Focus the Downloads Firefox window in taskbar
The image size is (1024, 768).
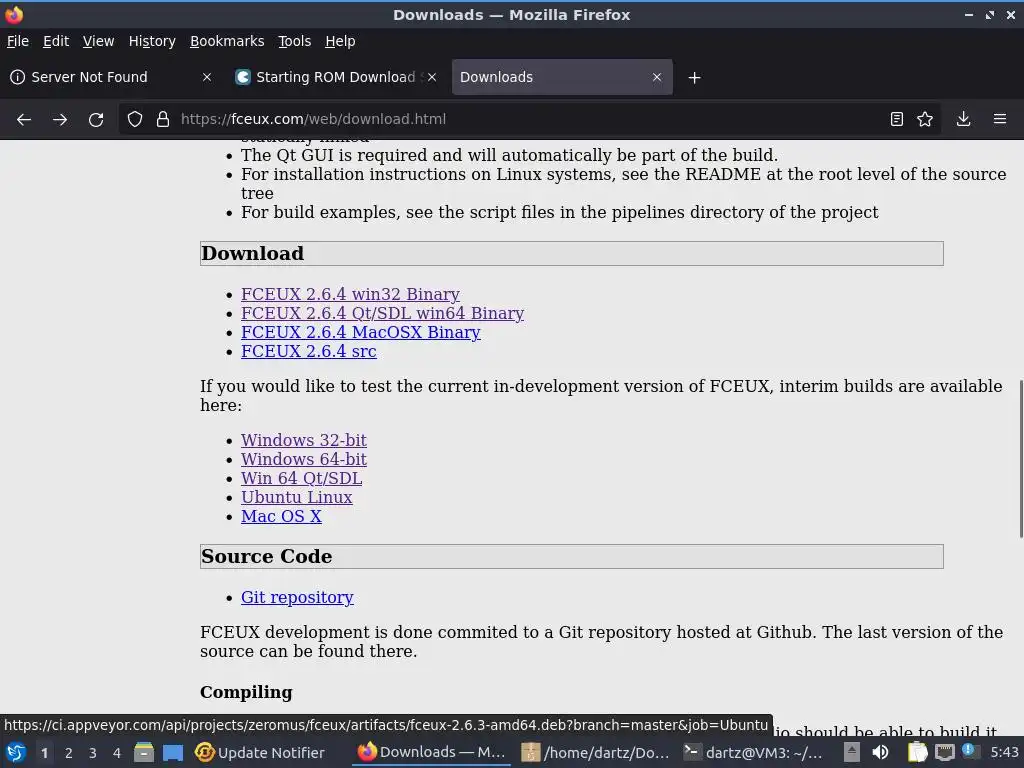click(x=431, y=753)
